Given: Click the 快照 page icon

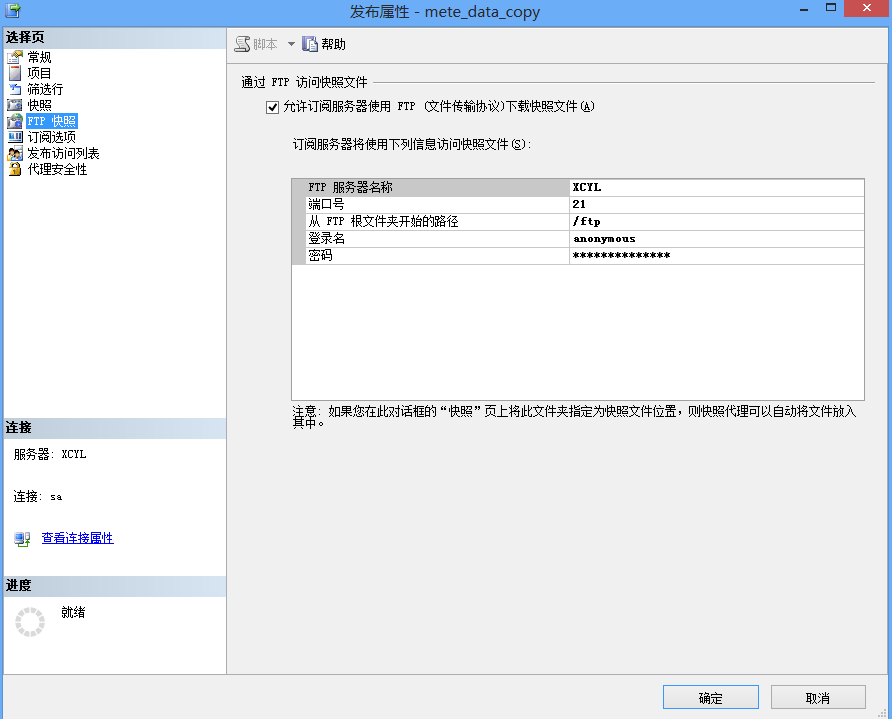Looking at the screenshot, I should tap(15, 105).
